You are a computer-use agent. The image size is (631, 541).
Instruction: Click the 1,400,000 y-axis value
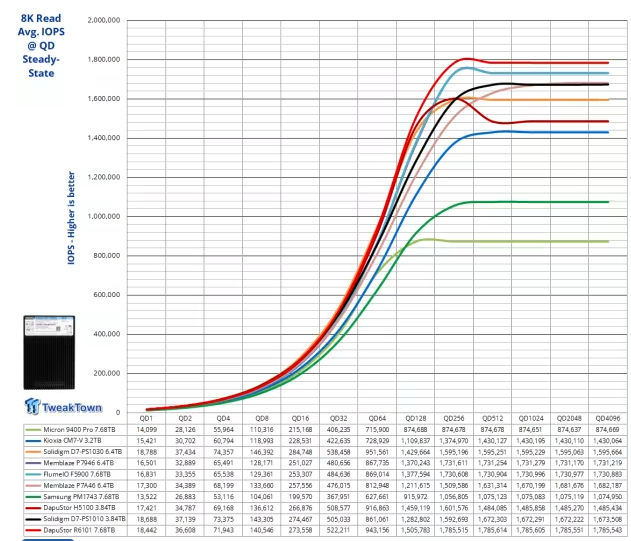(104, 138)
